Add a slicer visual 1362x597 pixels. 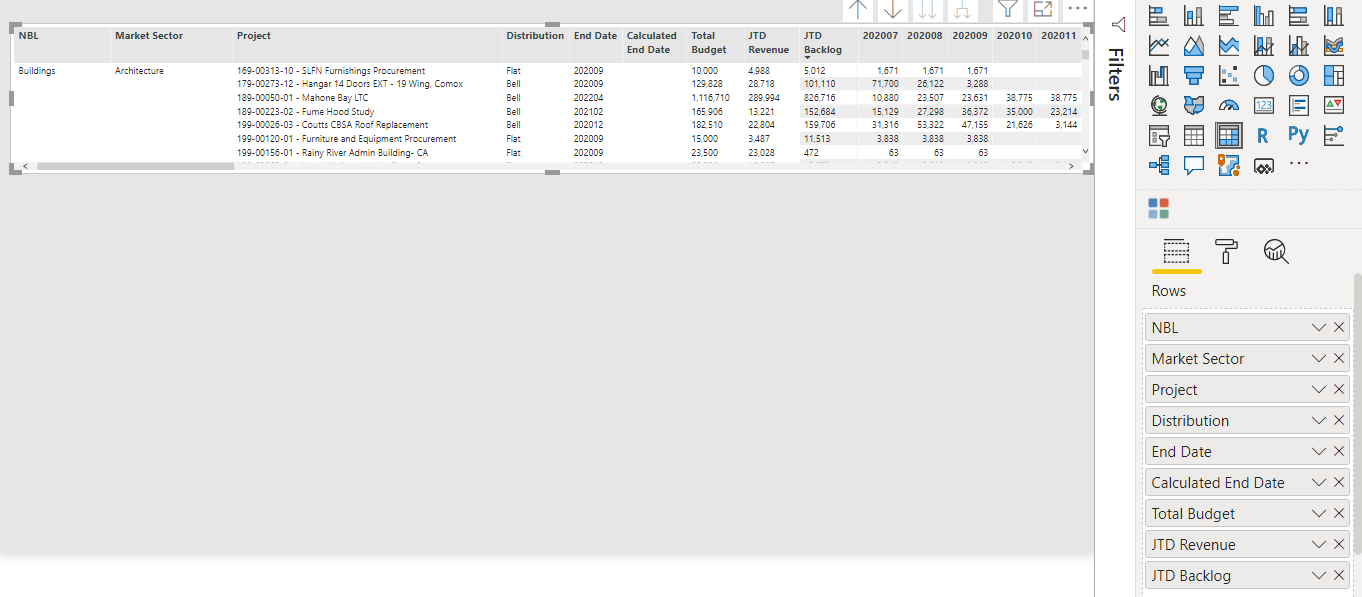(1159, 135)
